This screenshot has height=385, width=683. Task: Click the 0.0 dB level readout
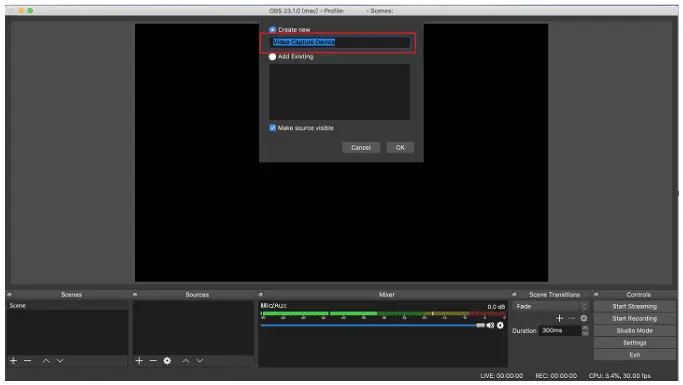496,307
